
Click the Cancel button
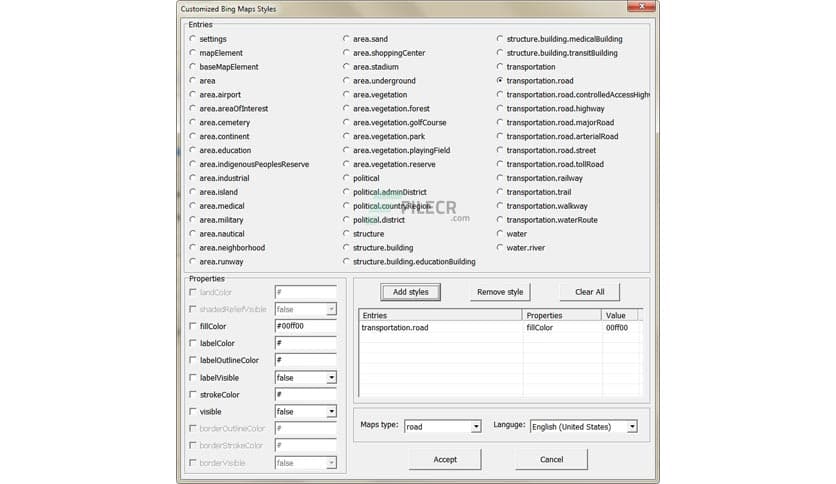click(551, 459)
